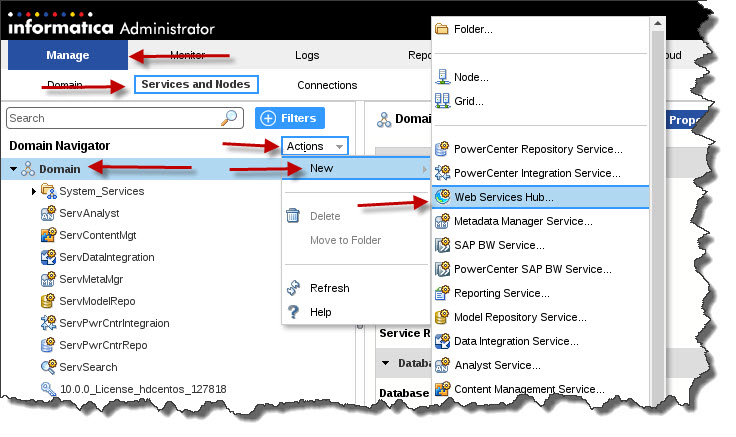Viewport: 736px width, 437px height.
Task: Click the Model Repository Service icon
Action: 442,317
